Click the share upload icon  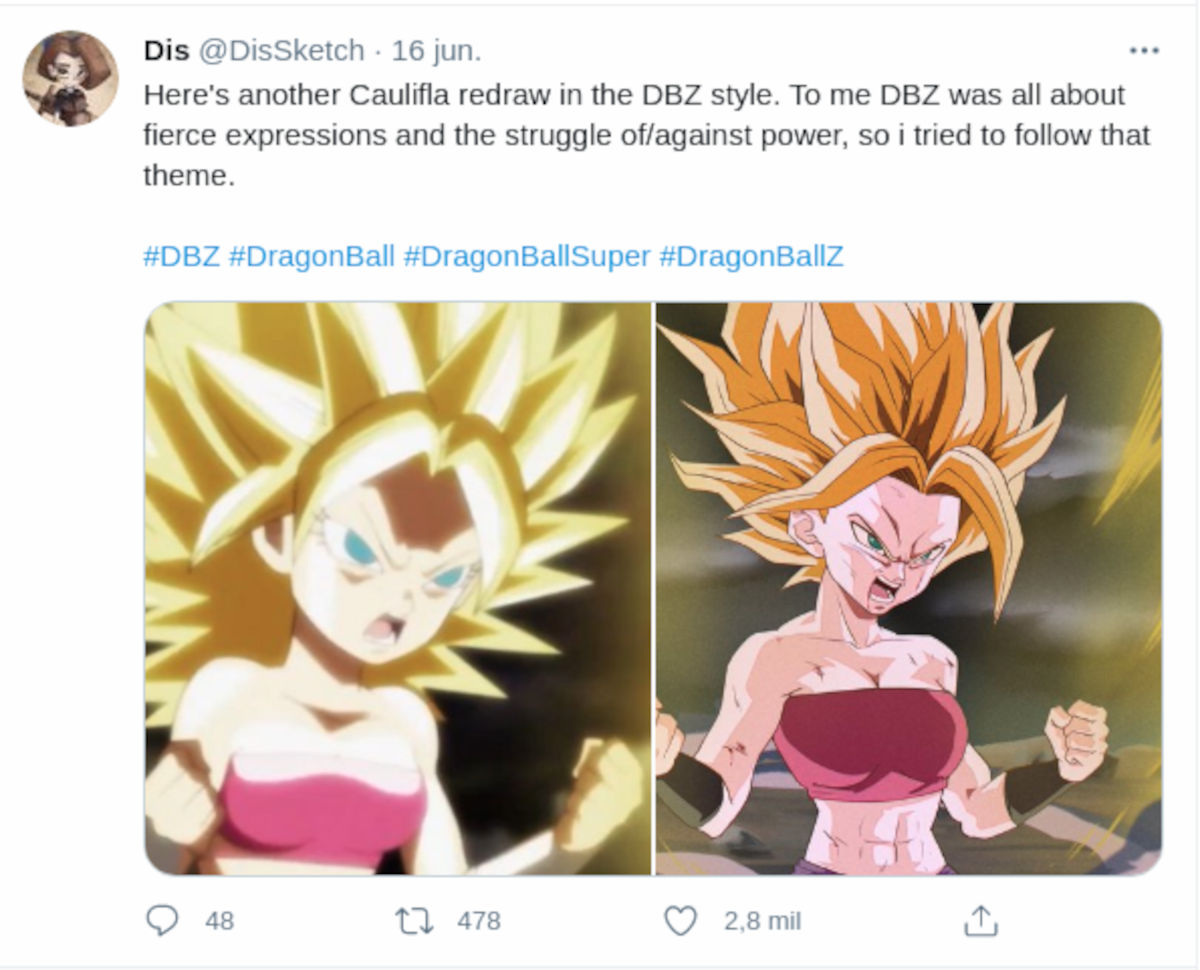[x=980, y=920]
